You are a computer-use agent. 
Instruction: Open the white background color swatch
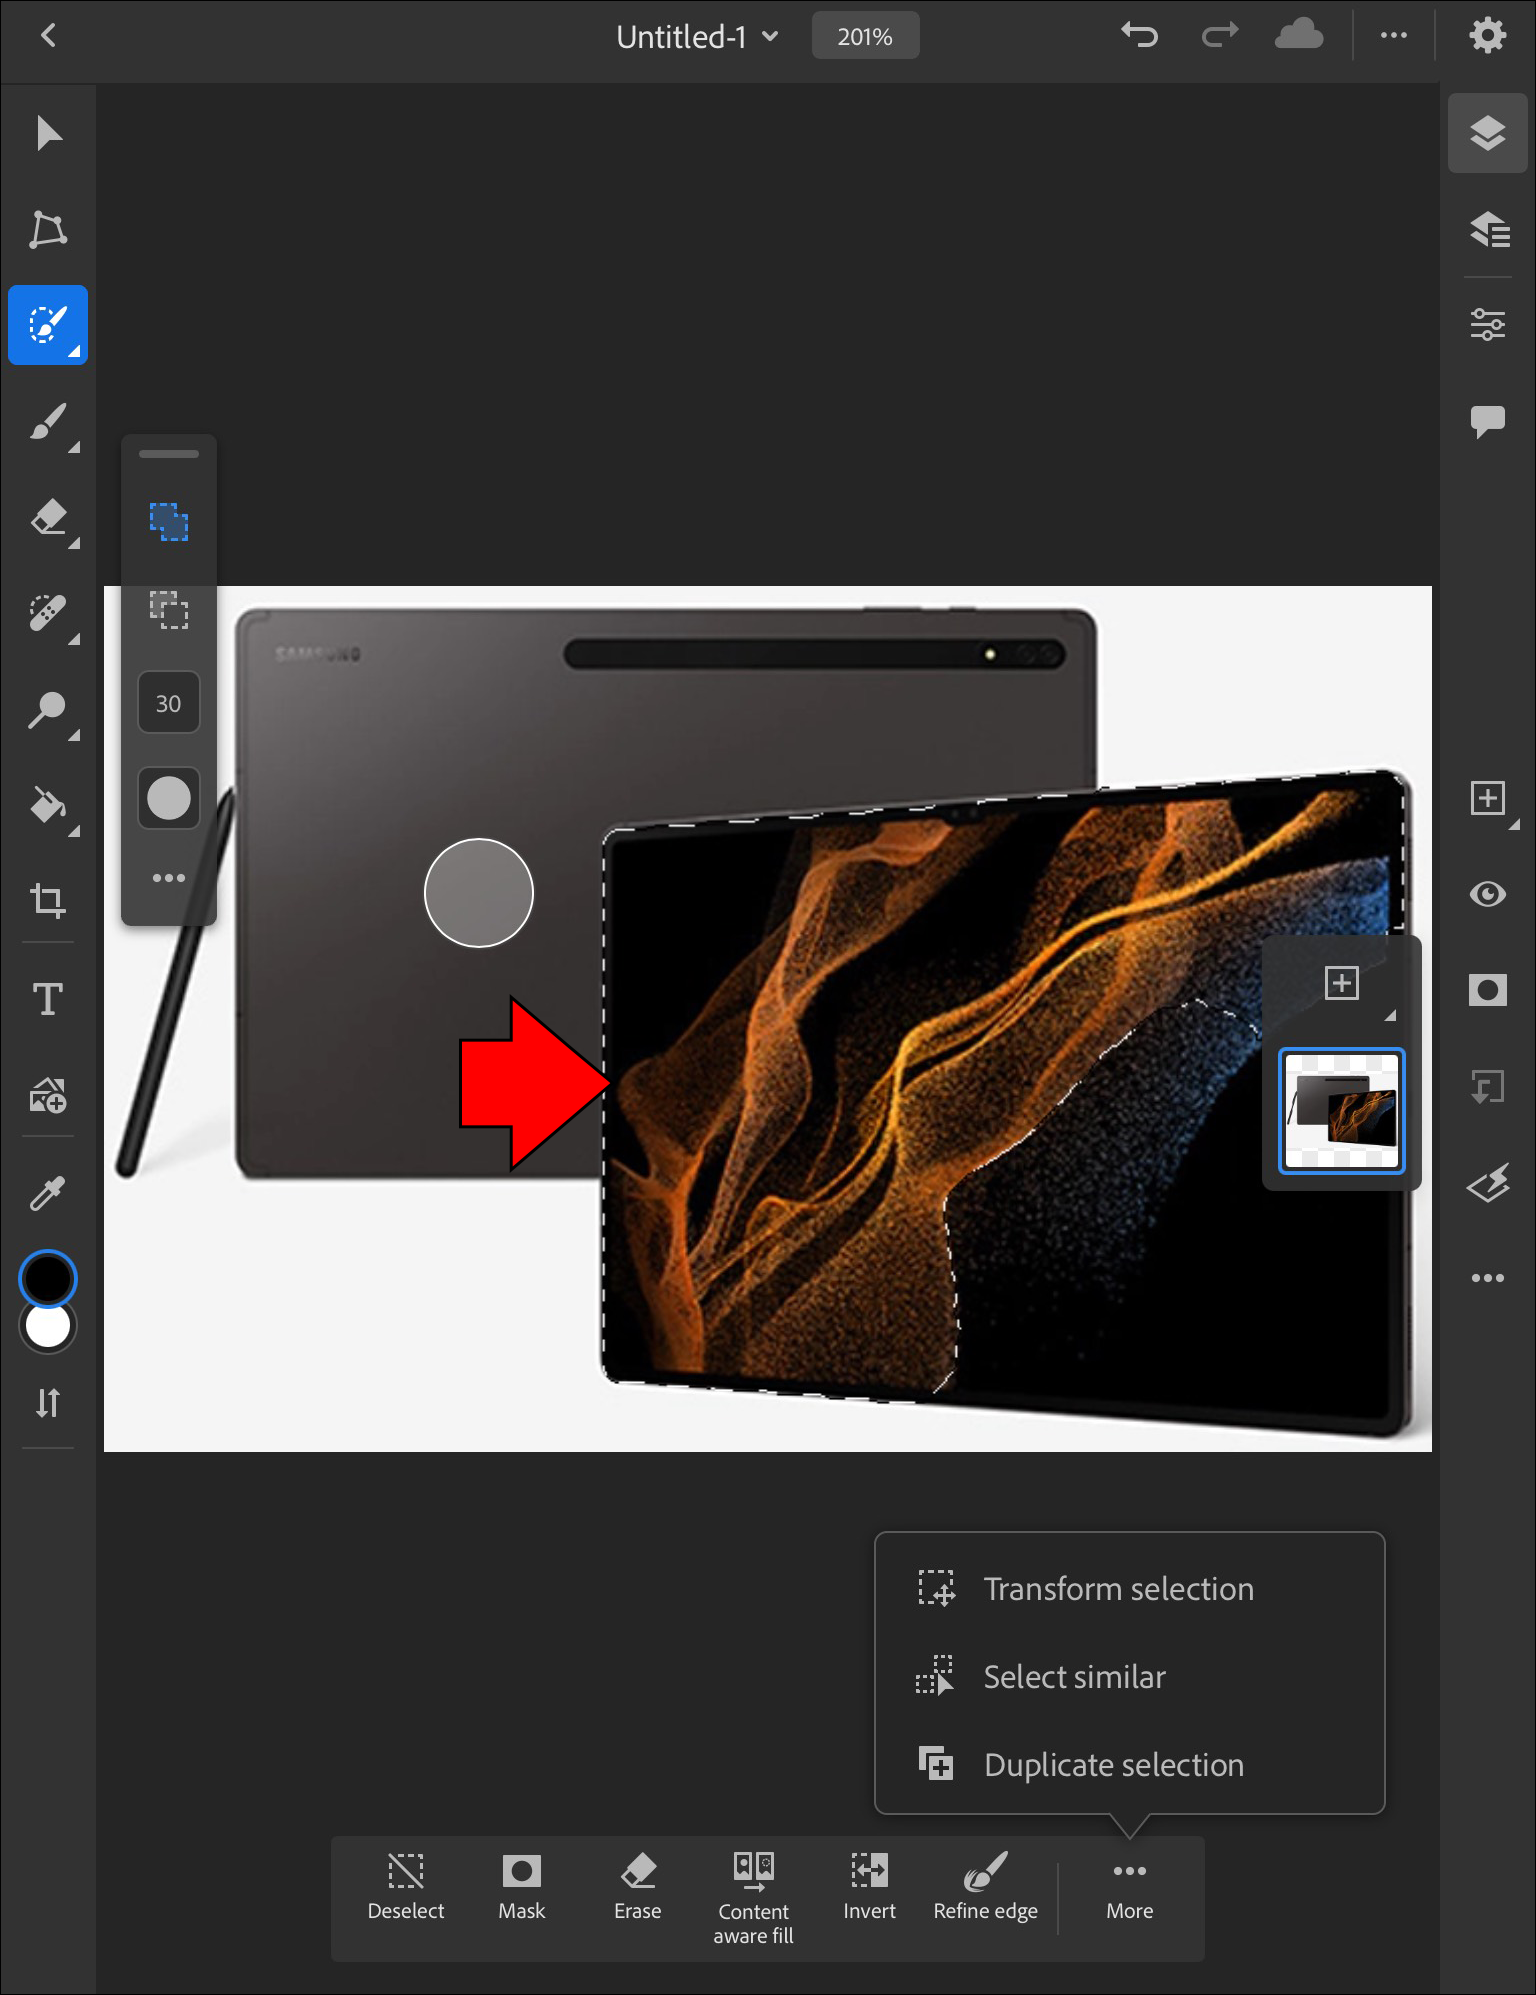48,1327
